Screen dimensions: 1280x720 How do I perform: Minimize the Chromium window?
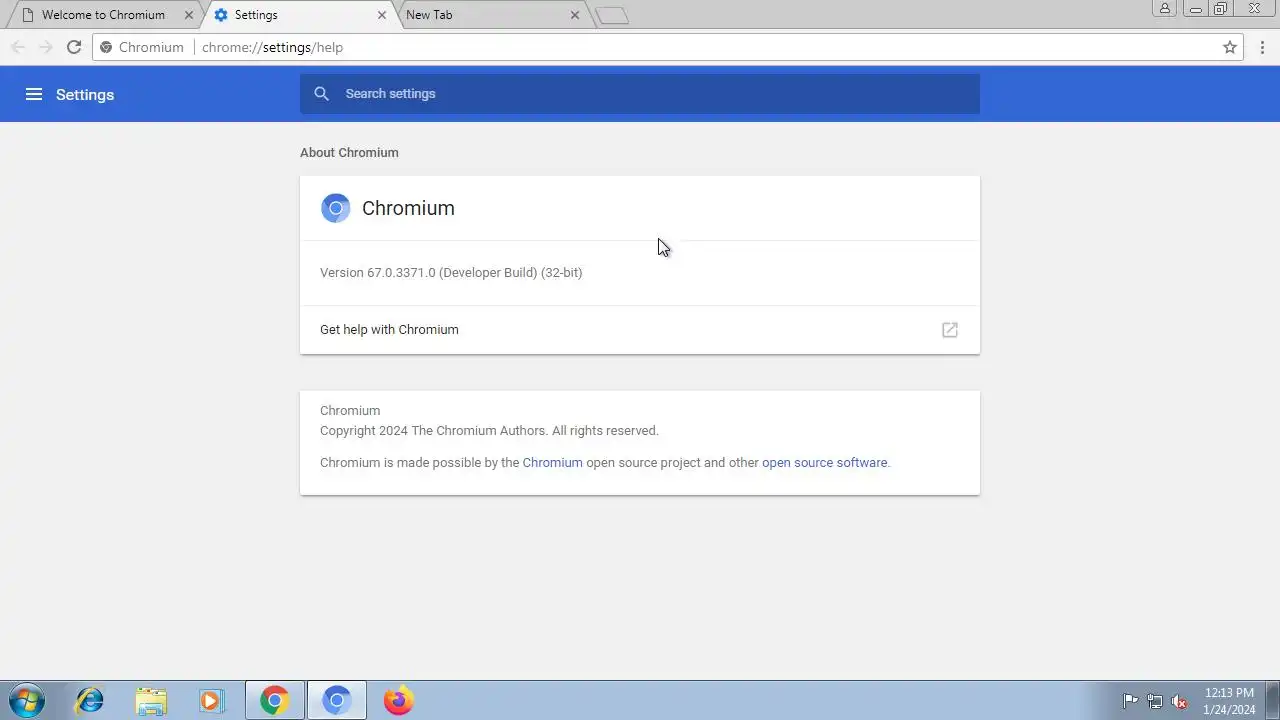[1196, 9]
